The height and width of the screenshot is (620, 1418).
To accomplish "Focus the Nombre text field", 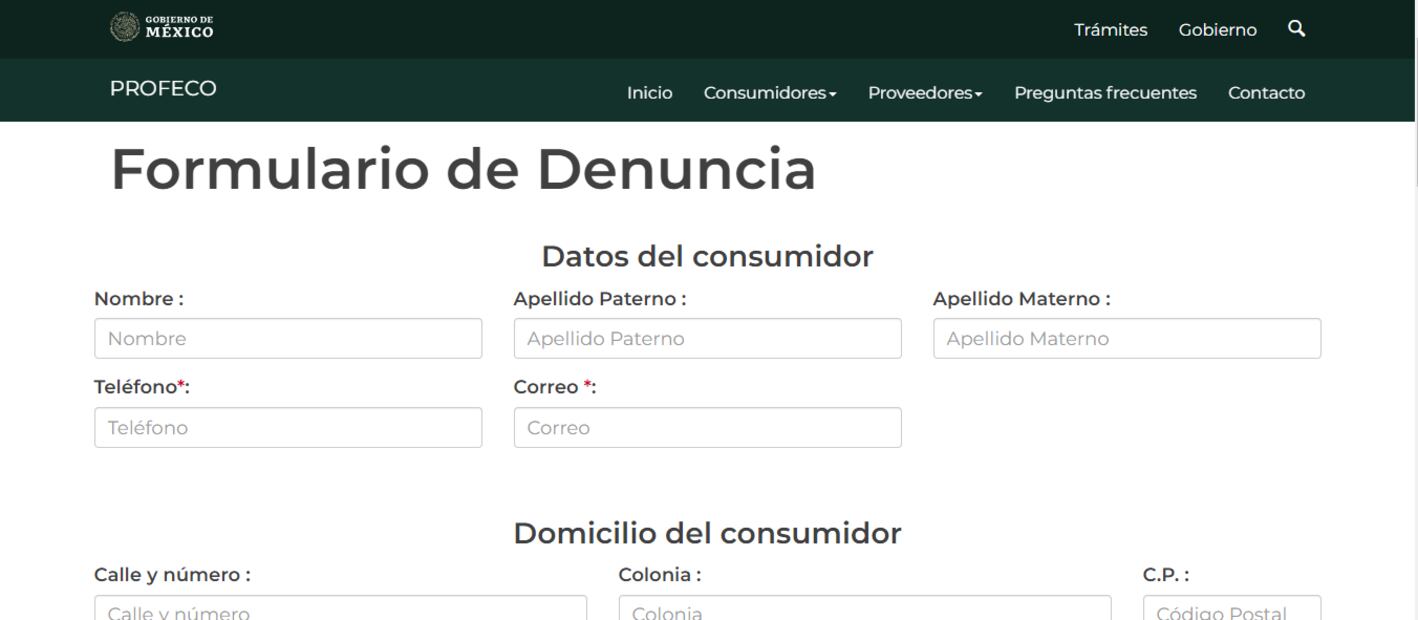I will tap(288, 339).
